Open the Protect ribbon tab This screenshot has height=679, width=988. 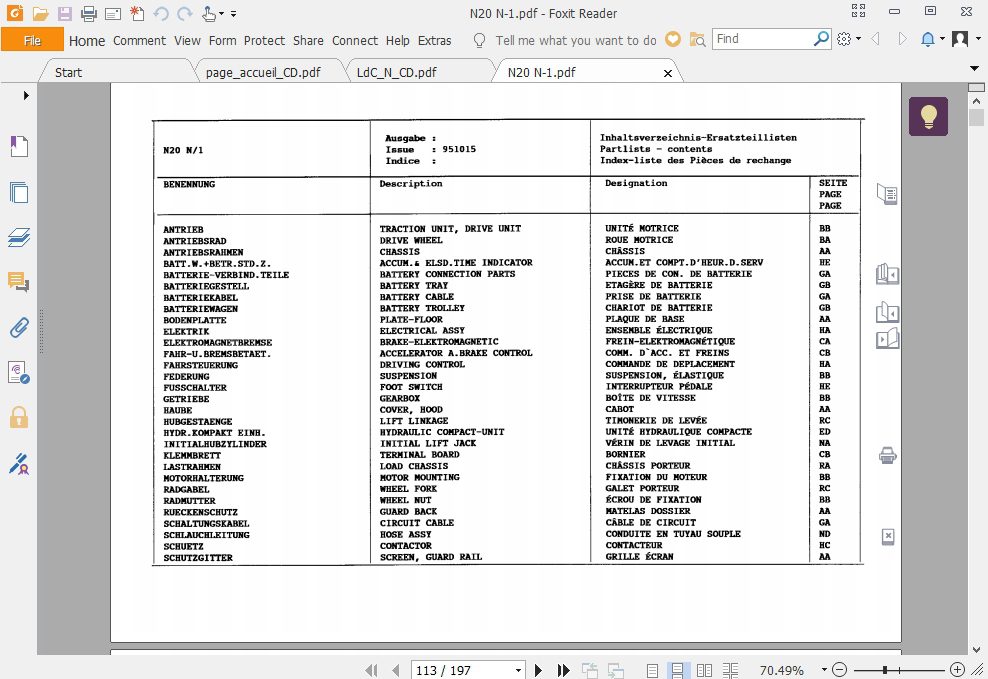pos(264,40)
